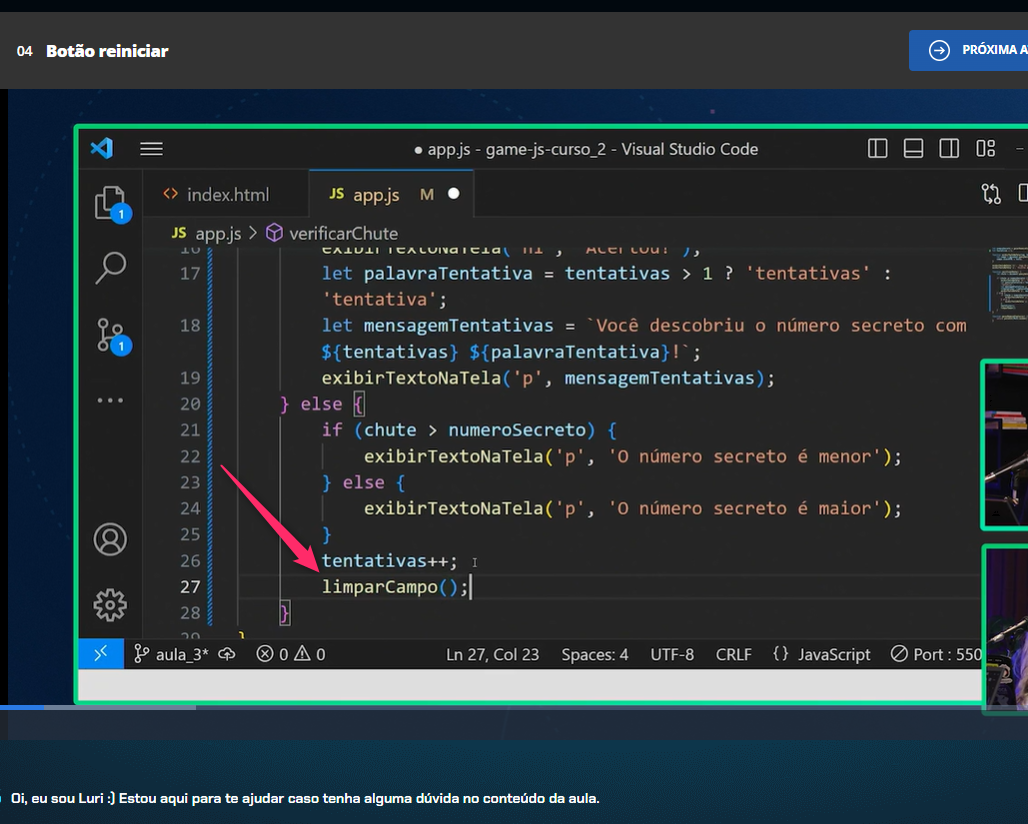Click the hamburger application menu
Screen dimensions: 1028x824
click(x=151, y=149)
